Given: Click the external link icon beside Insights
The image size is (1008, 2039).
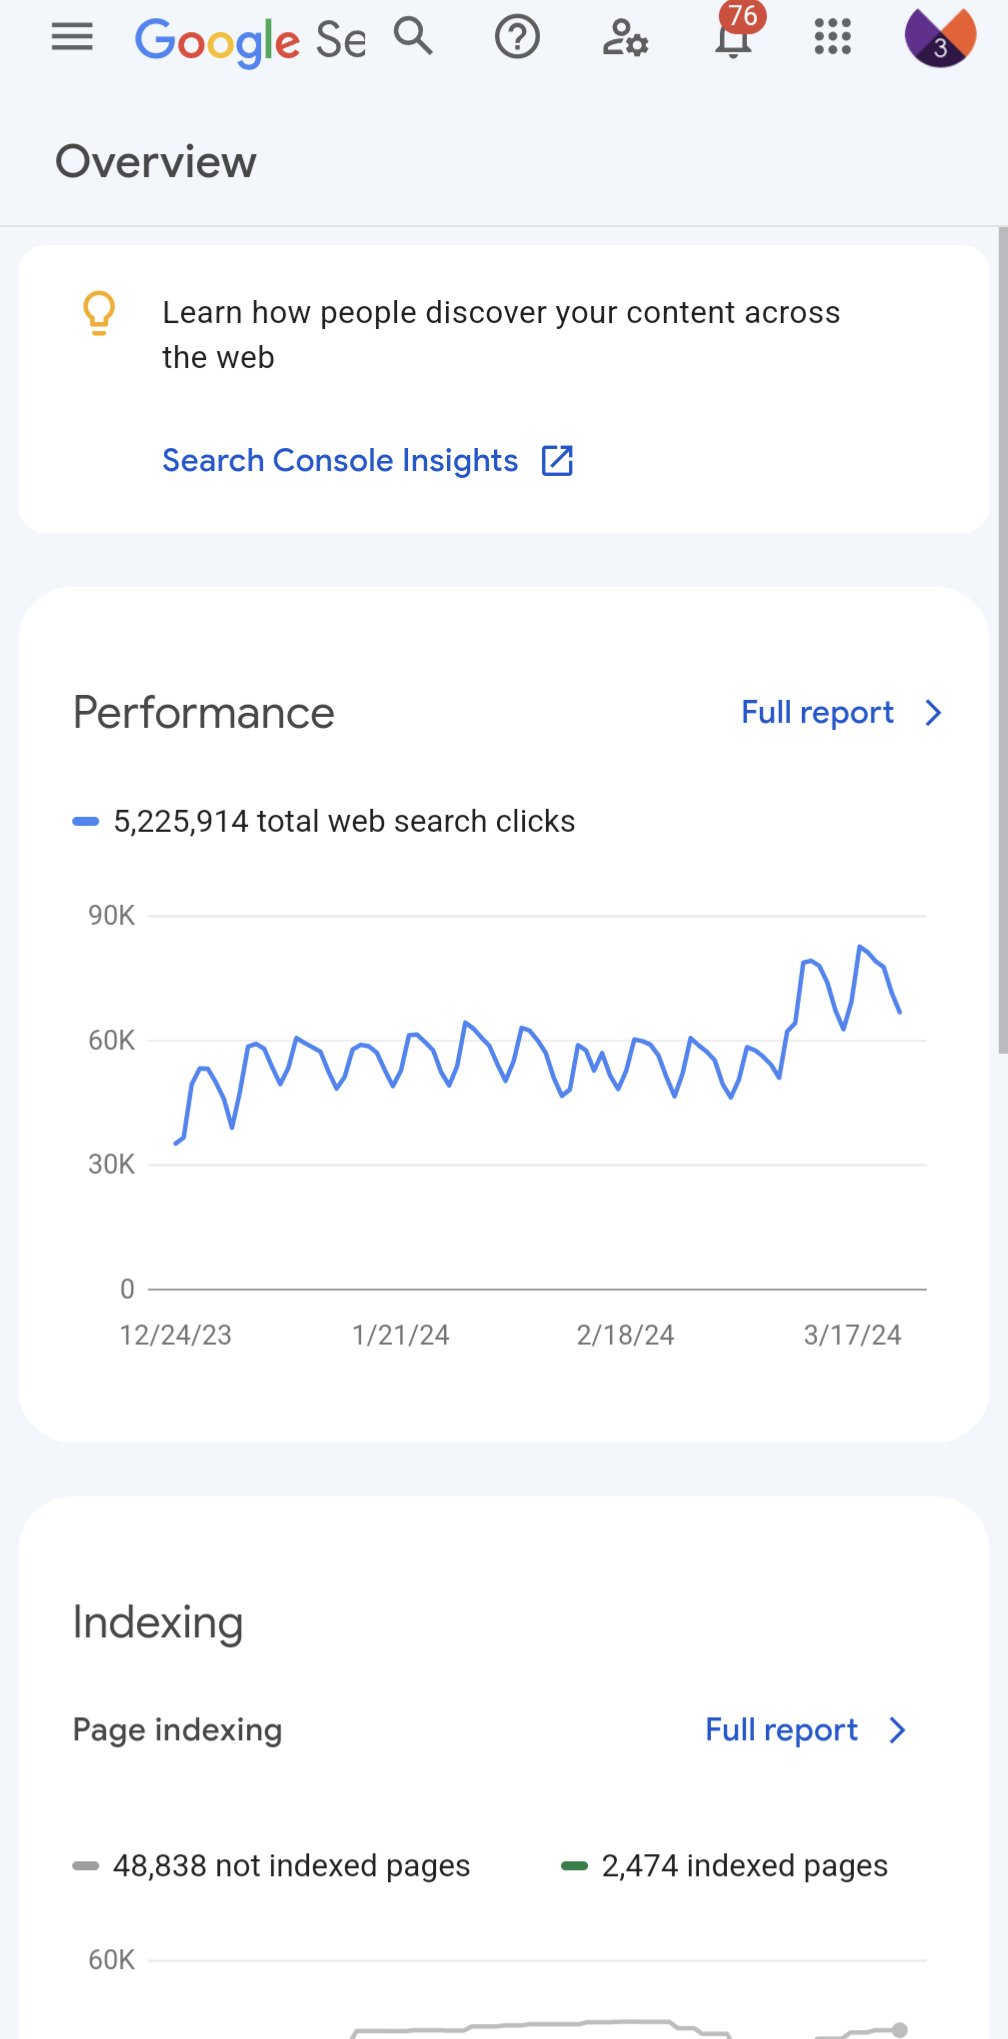Looking at the screenshot, I should (557, 461).
